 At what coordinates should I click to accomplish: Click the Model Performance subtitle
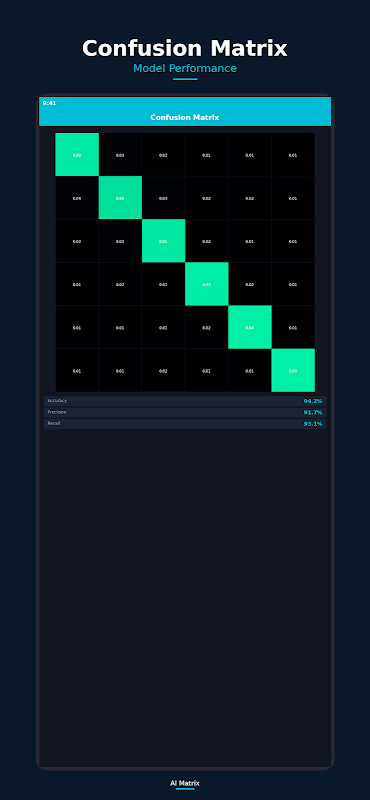[185, 68]
